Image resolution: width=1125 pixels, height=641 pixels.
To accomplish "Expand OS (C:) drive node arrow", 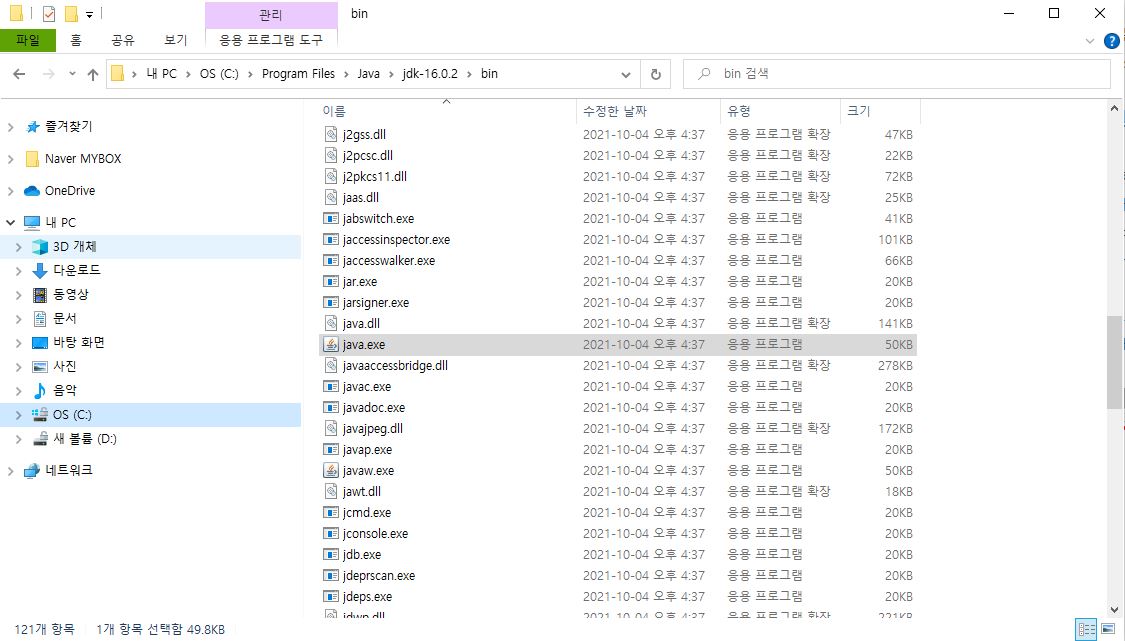I will pyautogui.click(x=19, y=415).
